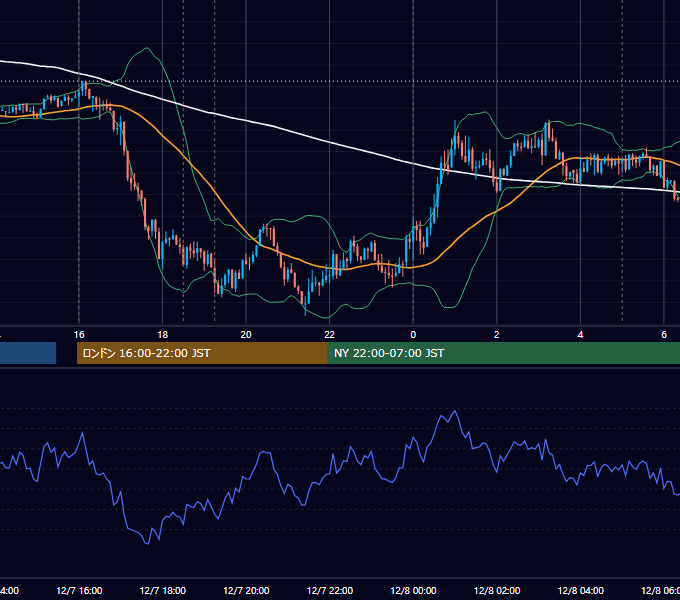
Task: Click the 12/7 18:00 time label
Action: 163,590
